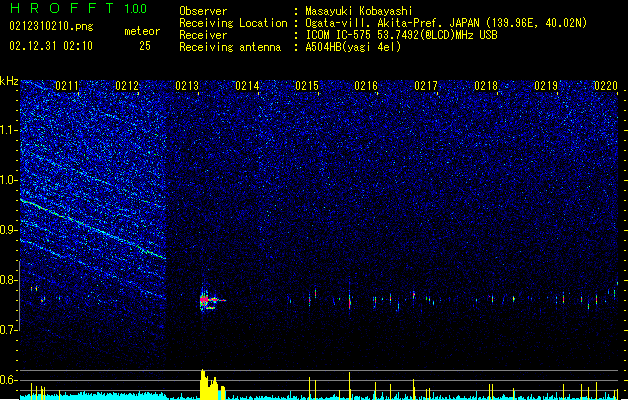Click the 0.9 kHz axis label
This screenshot has width=629, height=400.
(9, 230)
